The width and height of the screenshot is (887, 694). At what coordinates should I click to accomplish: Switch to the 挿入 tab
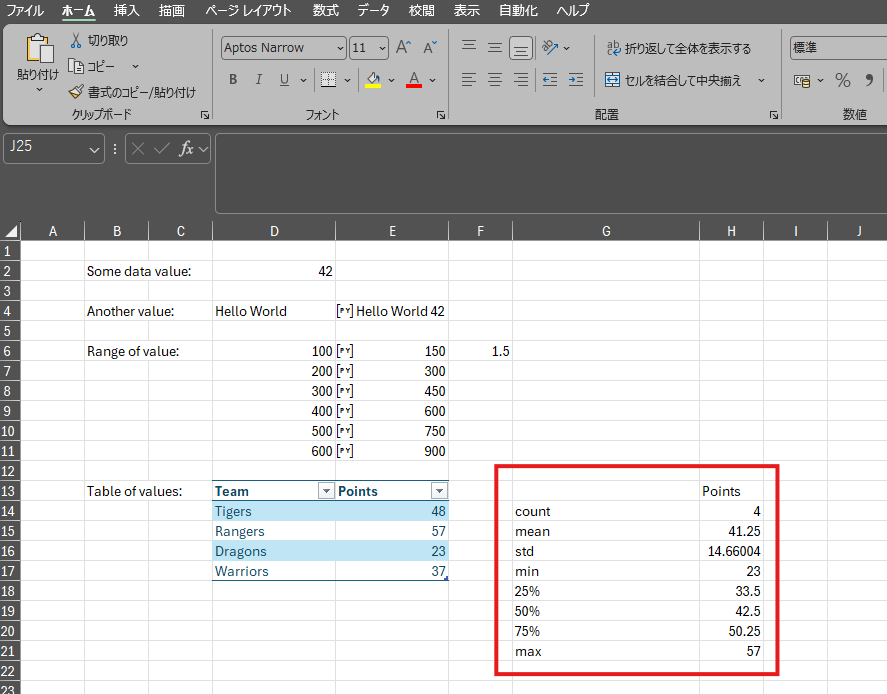click(126, 10)
